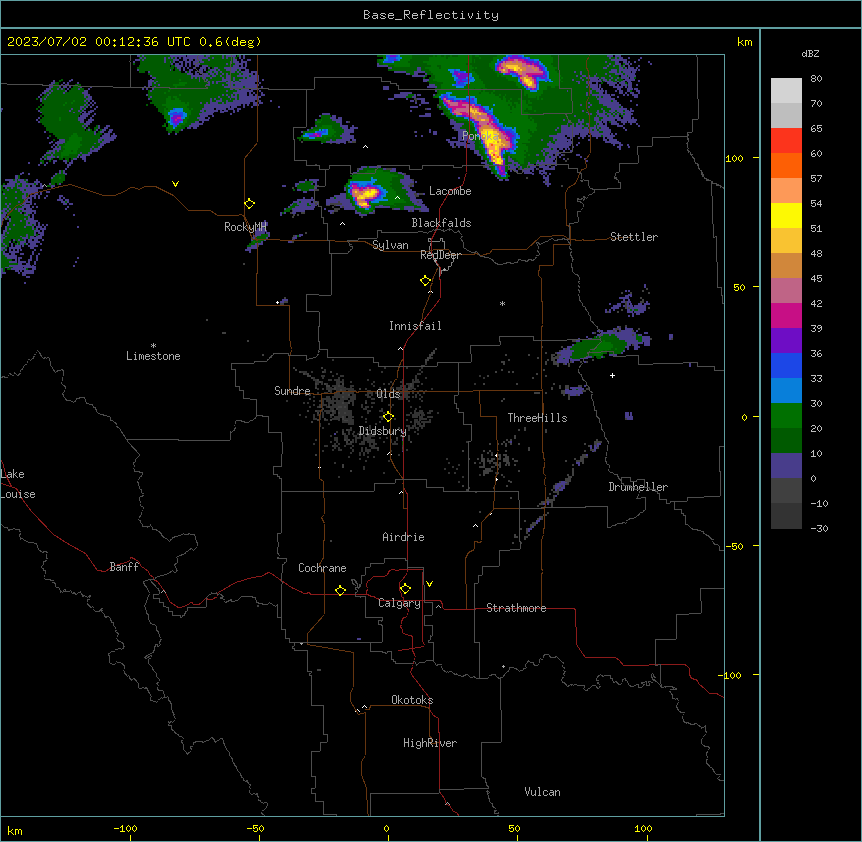Screen dimensions: 862x842
Task: Click the yellow diamond marker near RockyMH
Action: (x=249, y=204)
